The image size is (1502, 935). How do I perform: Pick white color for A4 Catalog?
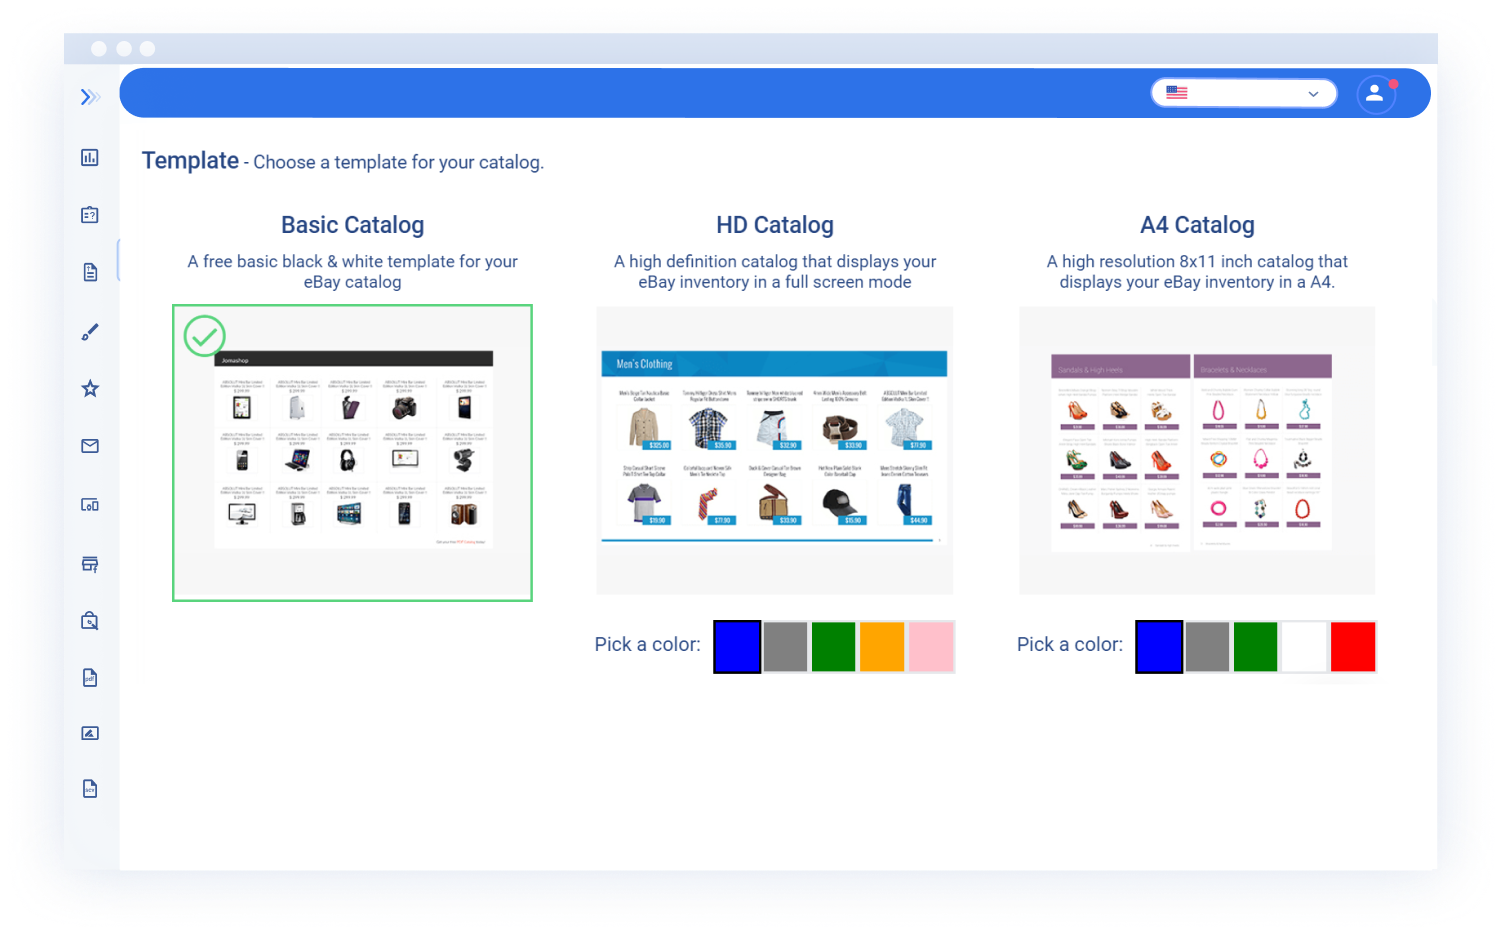click(1304, 646)
